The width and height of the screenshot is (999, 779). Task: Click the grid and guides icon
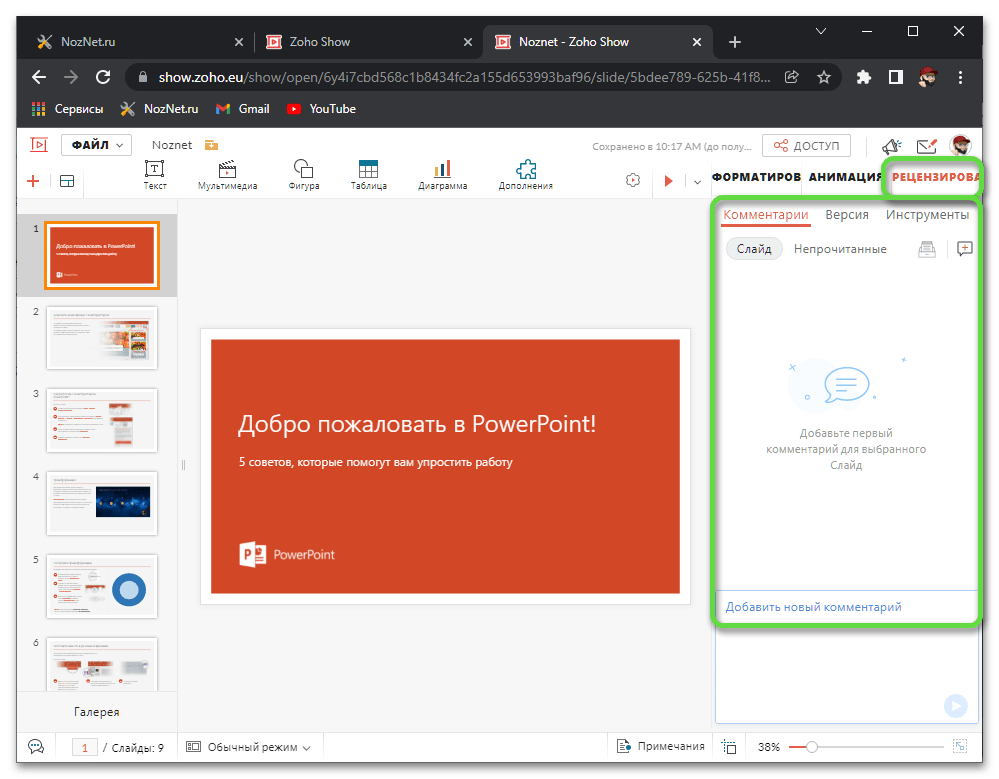(x=729, y=747)
